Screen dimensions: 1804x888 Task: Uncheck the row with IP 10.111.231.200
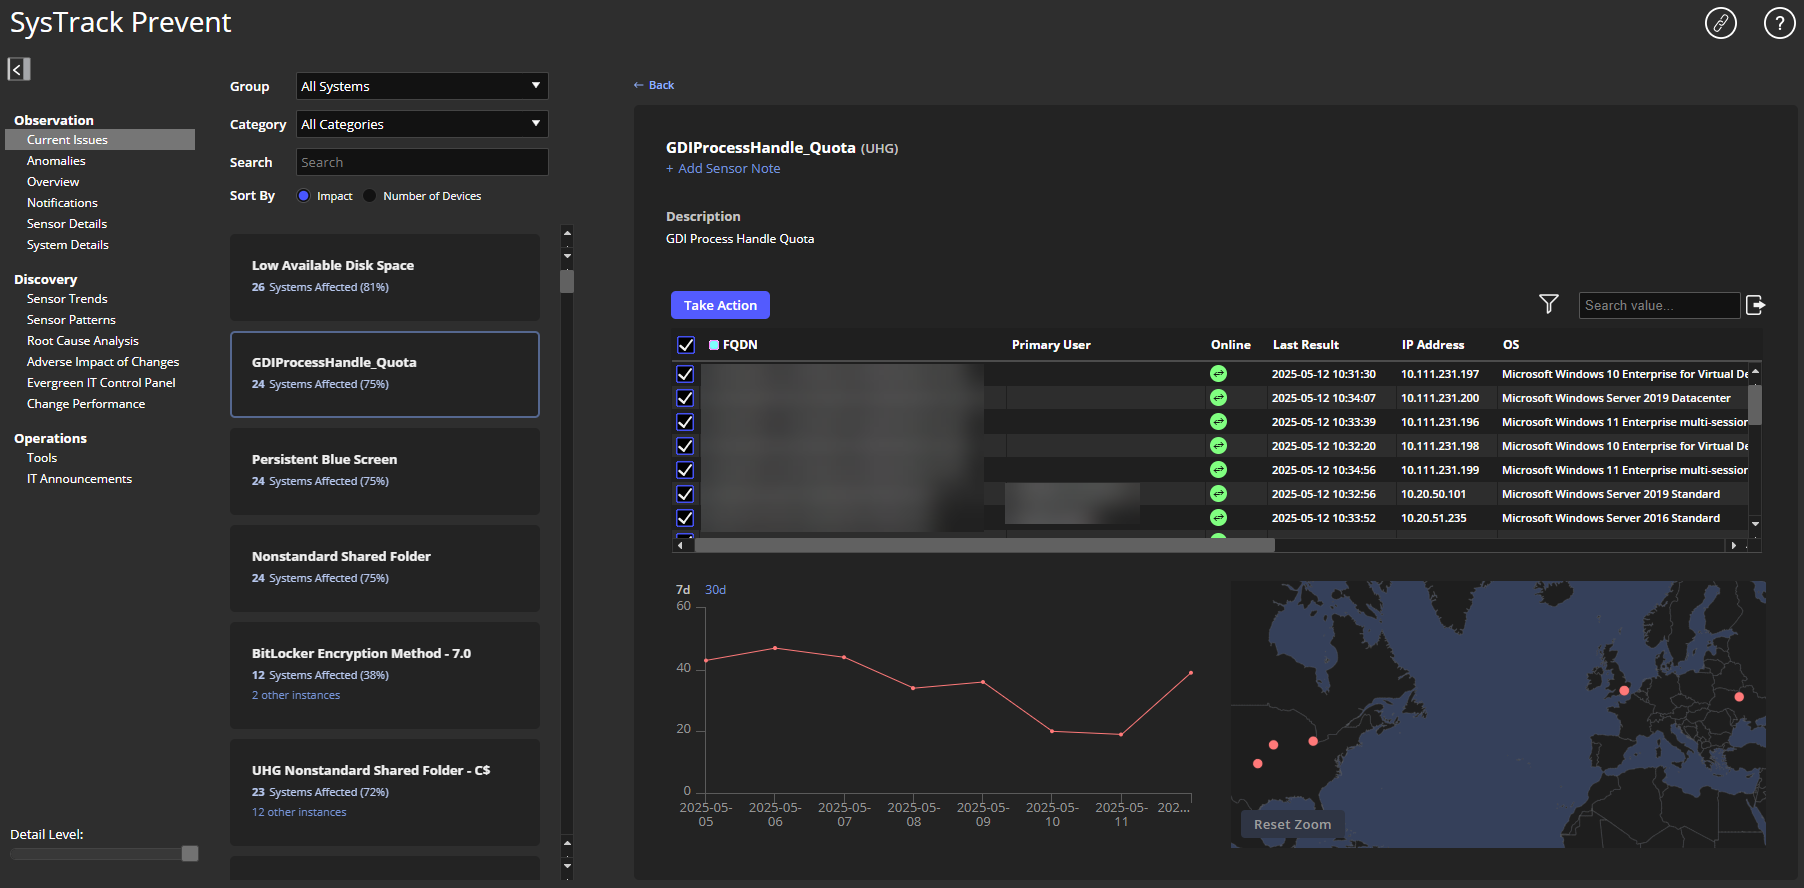[685, 398]
